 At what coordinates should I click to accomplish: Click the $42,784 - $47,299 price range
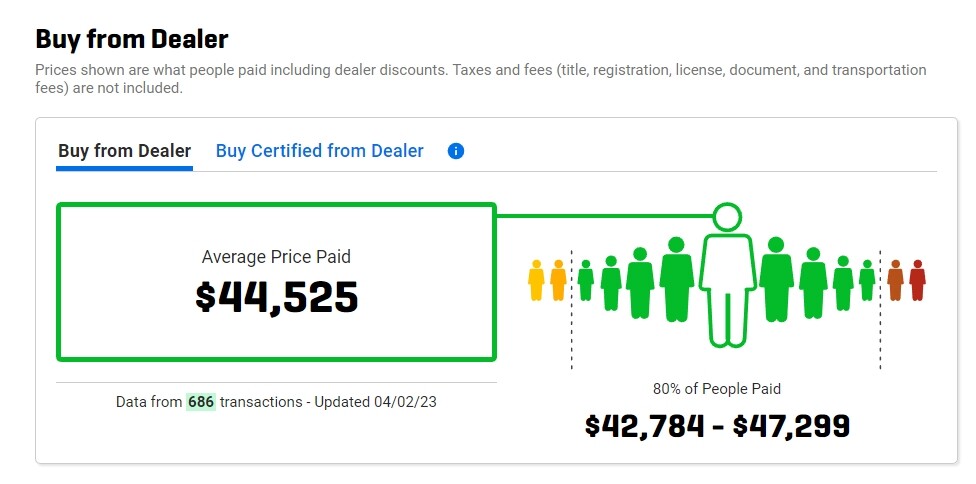(717, 426)
